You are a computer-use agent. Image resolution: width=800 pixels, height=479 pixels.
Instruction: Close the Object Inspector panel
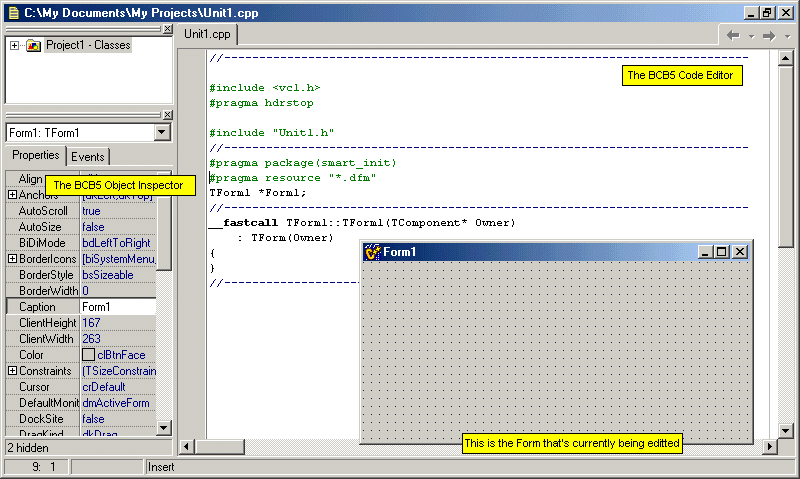click(x=167, y=116)
